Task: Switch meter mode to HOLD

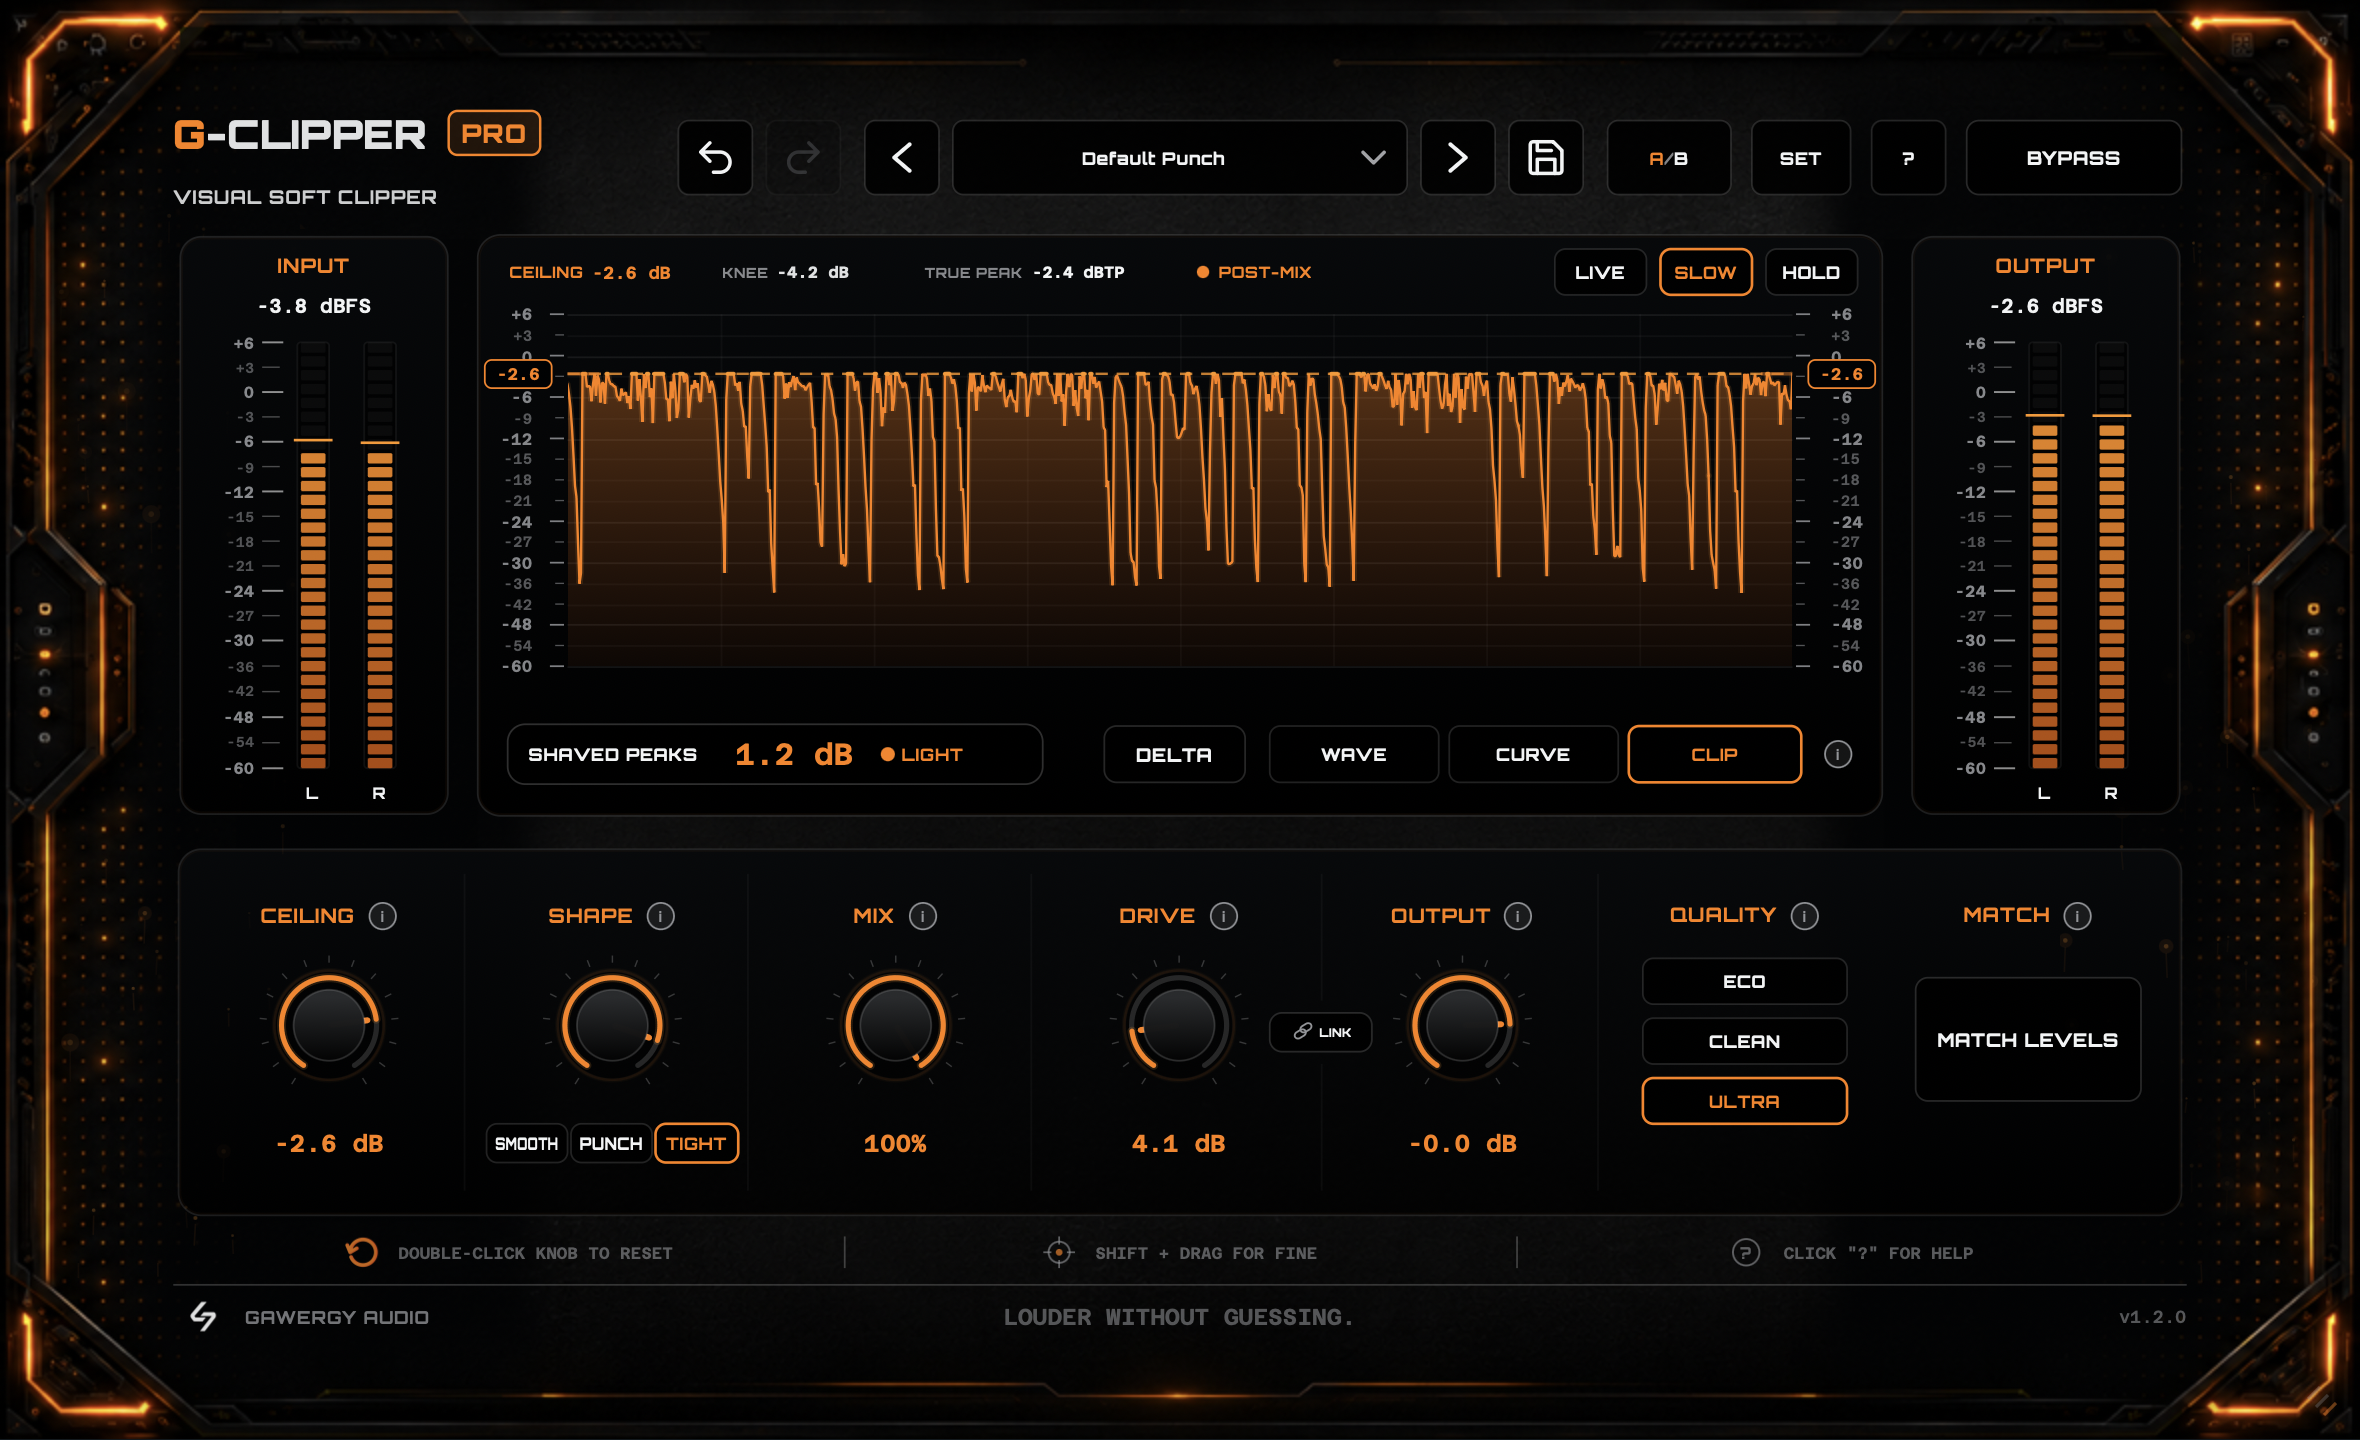Action: point(1810,272)
